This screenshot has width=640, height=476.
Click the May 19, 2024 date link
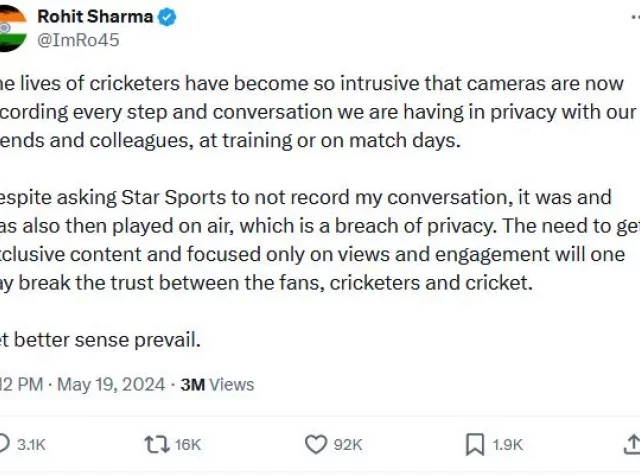pos(111,385)
